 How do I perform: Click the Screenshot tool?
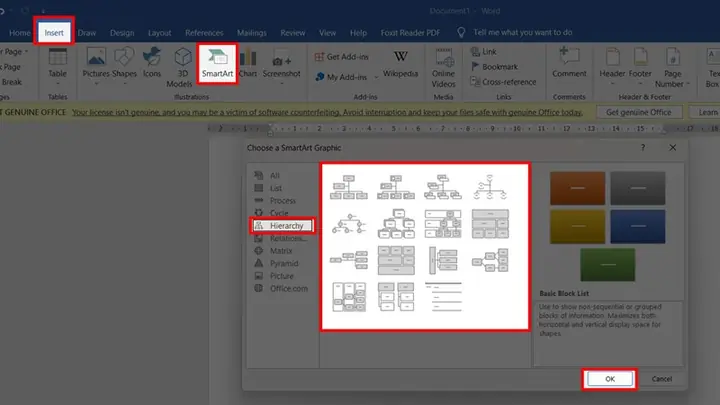[x=281, y=66]
